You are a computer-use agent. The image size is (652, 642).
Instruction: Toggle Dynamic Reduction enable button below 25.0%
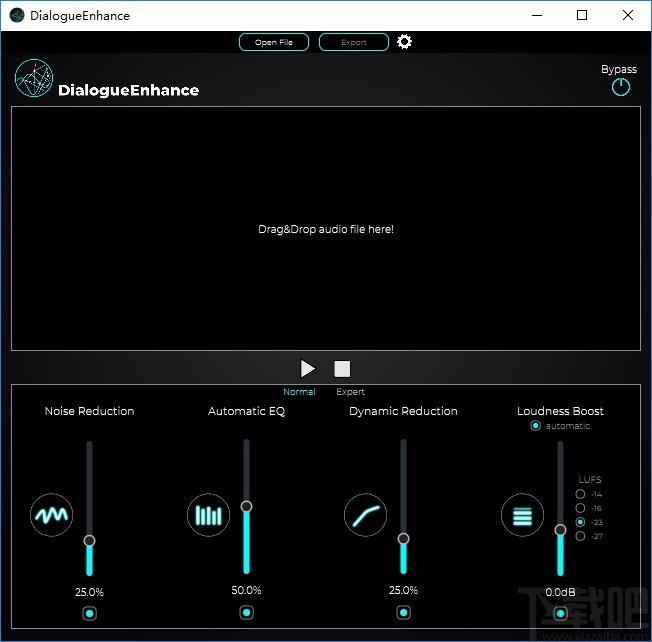[x=403, y=612]
